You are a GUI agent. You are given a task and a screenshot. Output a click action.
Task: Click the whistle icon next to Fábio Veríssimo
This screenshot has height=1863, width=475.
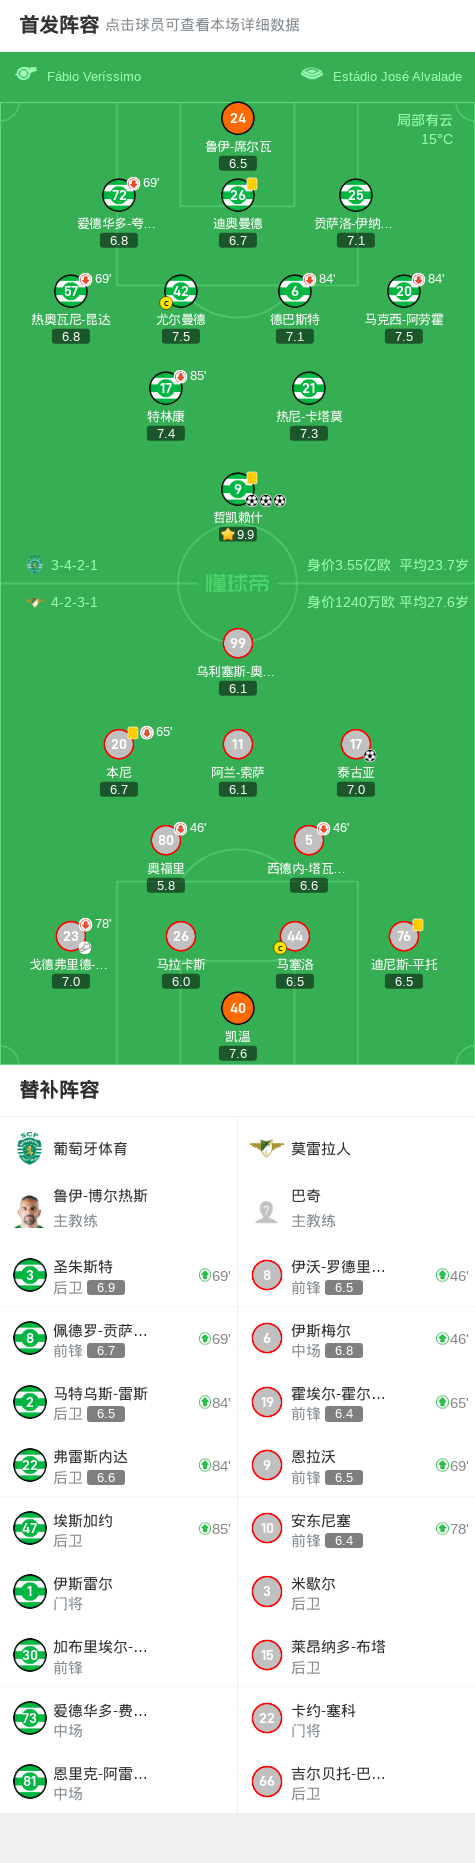point(26,74)
